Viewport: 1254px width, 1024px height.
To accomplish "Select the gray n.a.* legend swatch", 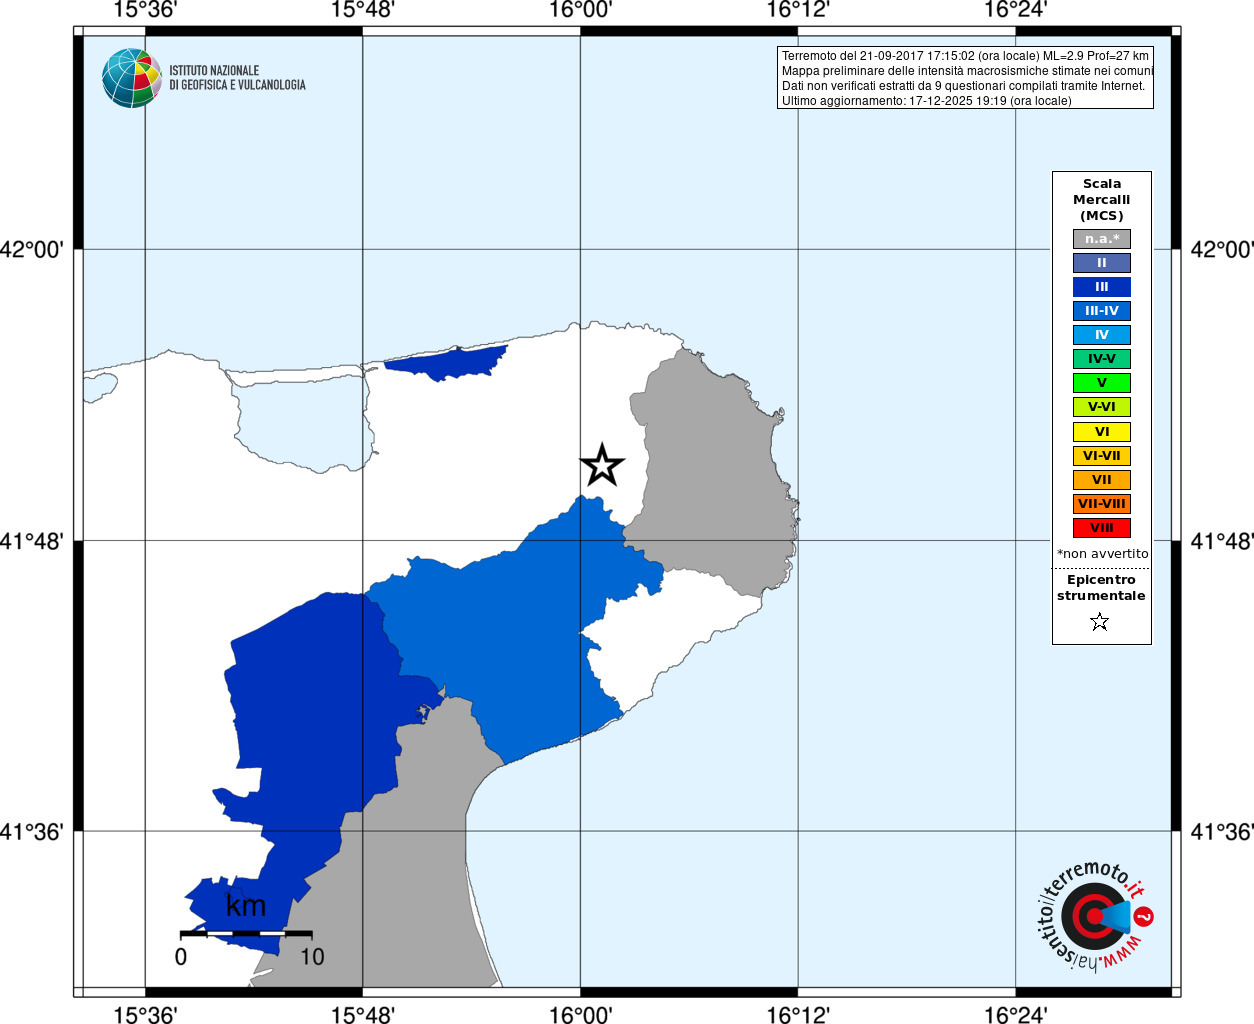I will click(1102, 239).
